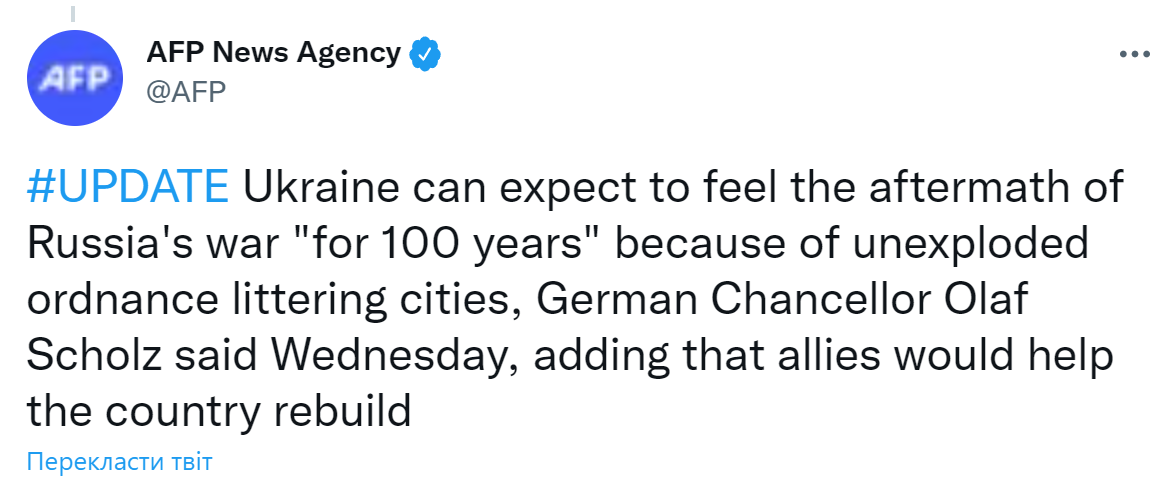1171x480 pixels.
Task: Open the @AFP handle link
Action: pos(186,92)
